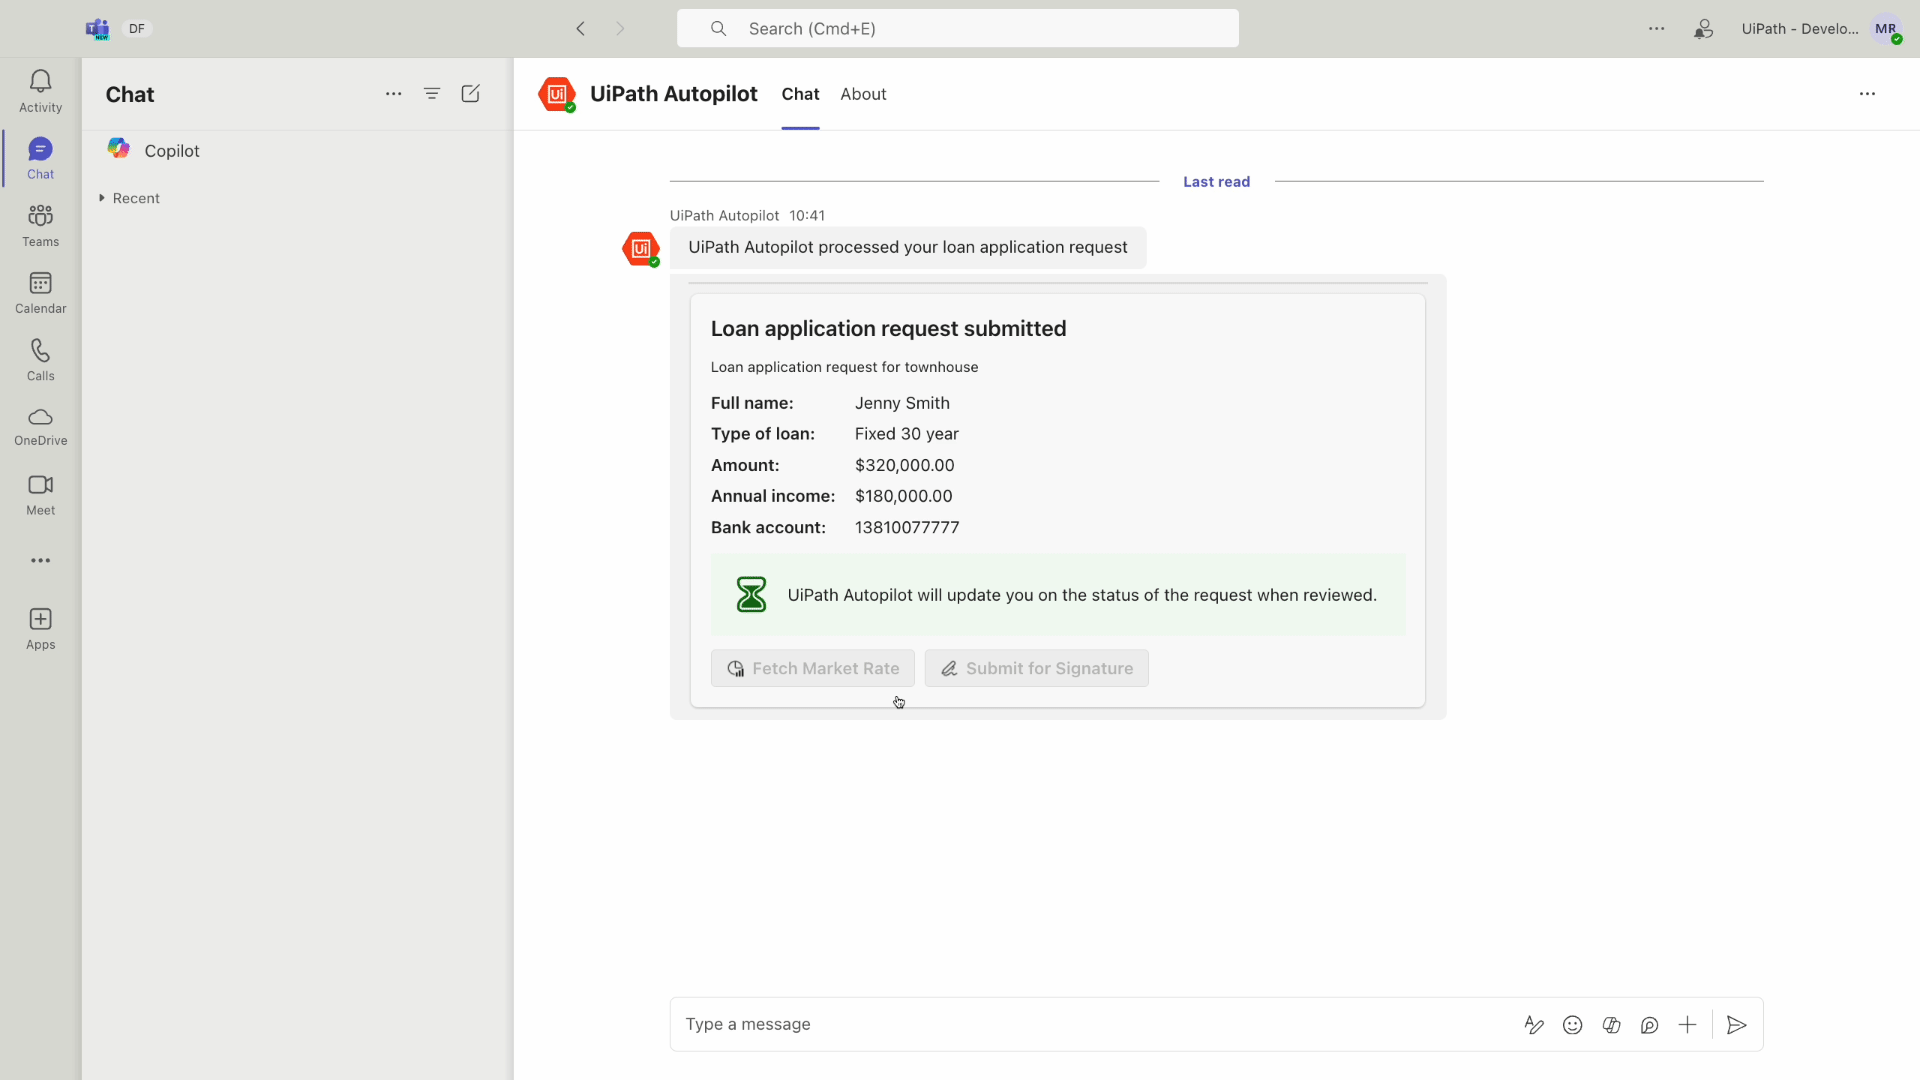
Task: Expand the Recent chats section
Action: pyautogui.click(x=102, y=198)
